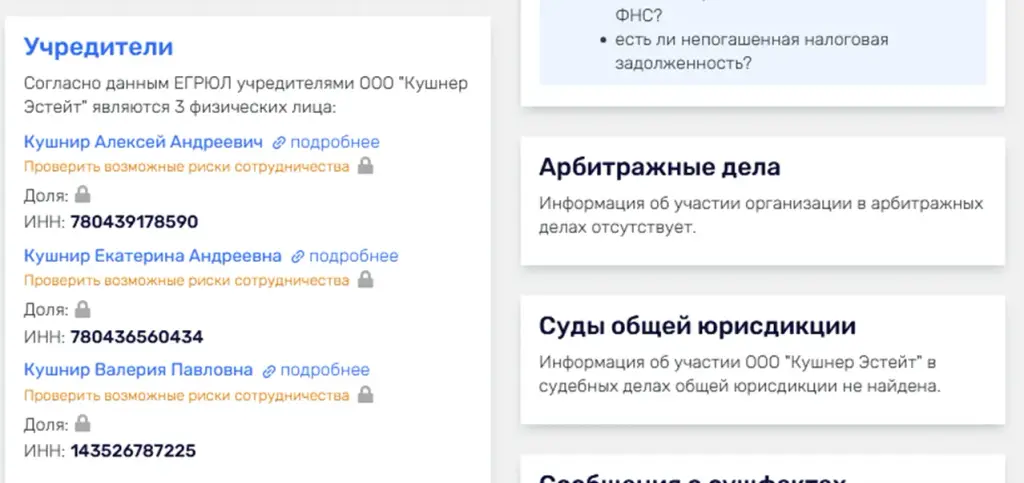Open founder Кушнир Екатерина Андреевна
Screen dimensions: 1024x483
(153, 256)
